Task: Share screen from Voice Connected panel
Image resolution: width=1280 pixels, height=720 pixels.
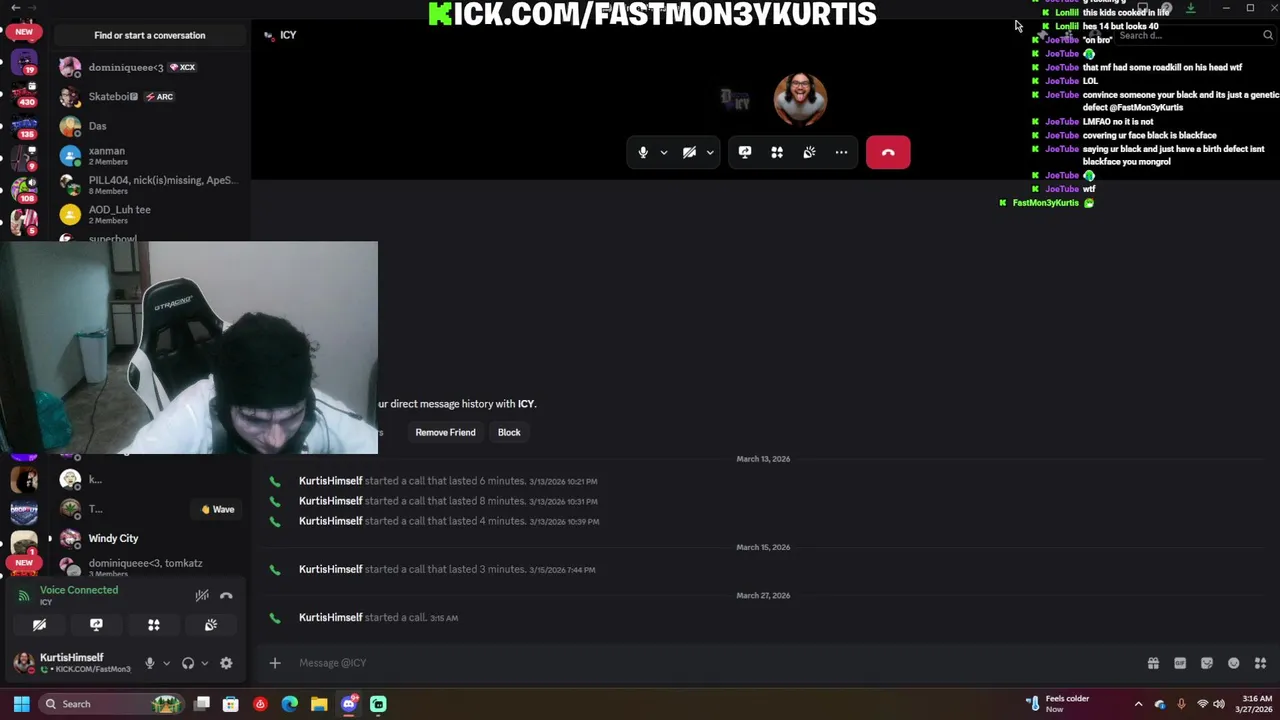Action: tap(96, 624)
